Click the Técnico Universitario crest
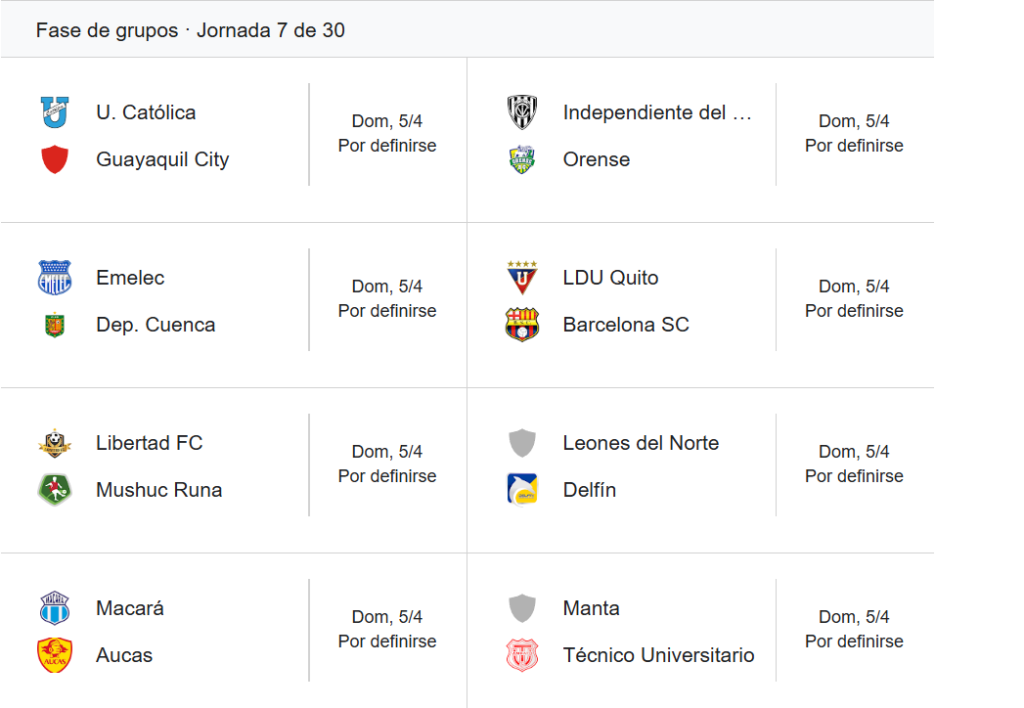1024x708 pixels. [x=522, y=655]
